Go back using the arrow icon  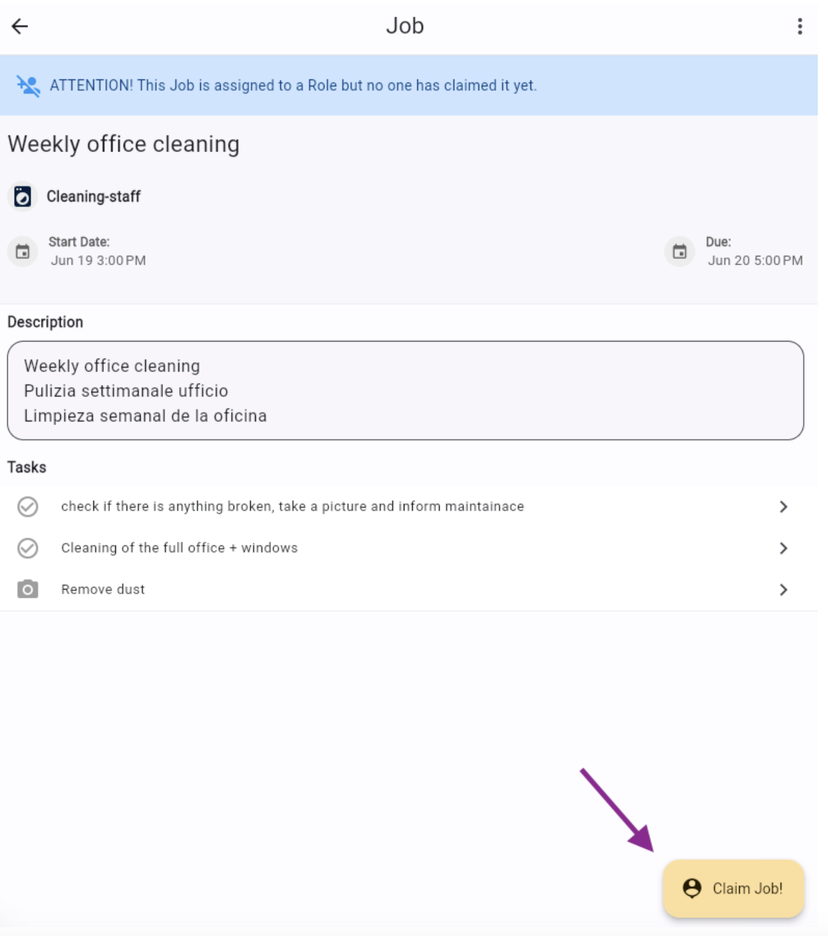pos(20,27)
